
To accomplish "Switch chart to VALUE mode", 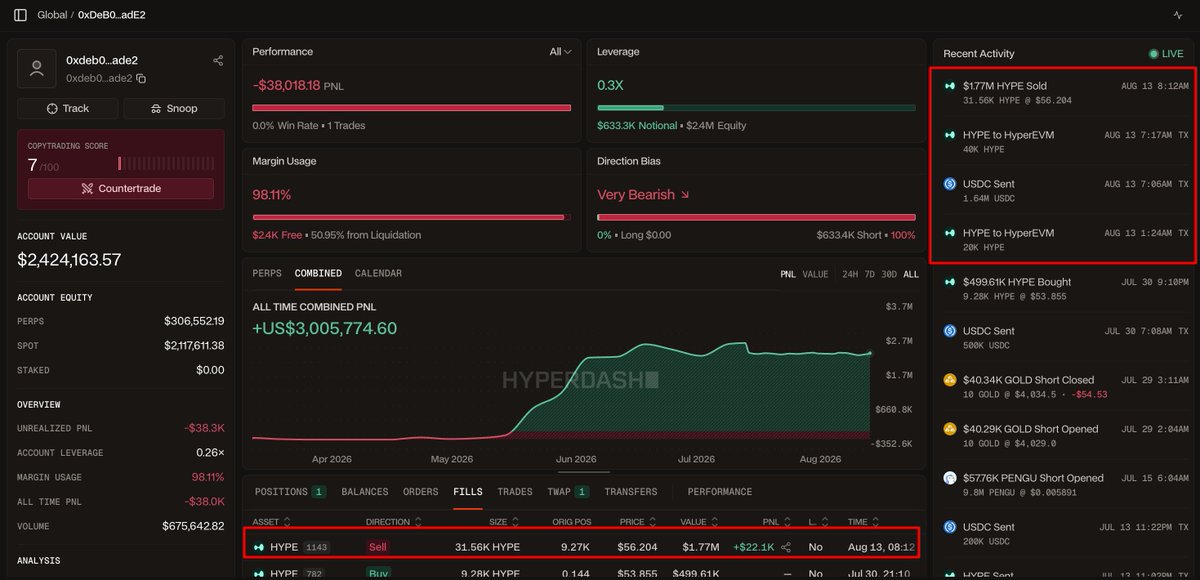I will click(815, 274).
